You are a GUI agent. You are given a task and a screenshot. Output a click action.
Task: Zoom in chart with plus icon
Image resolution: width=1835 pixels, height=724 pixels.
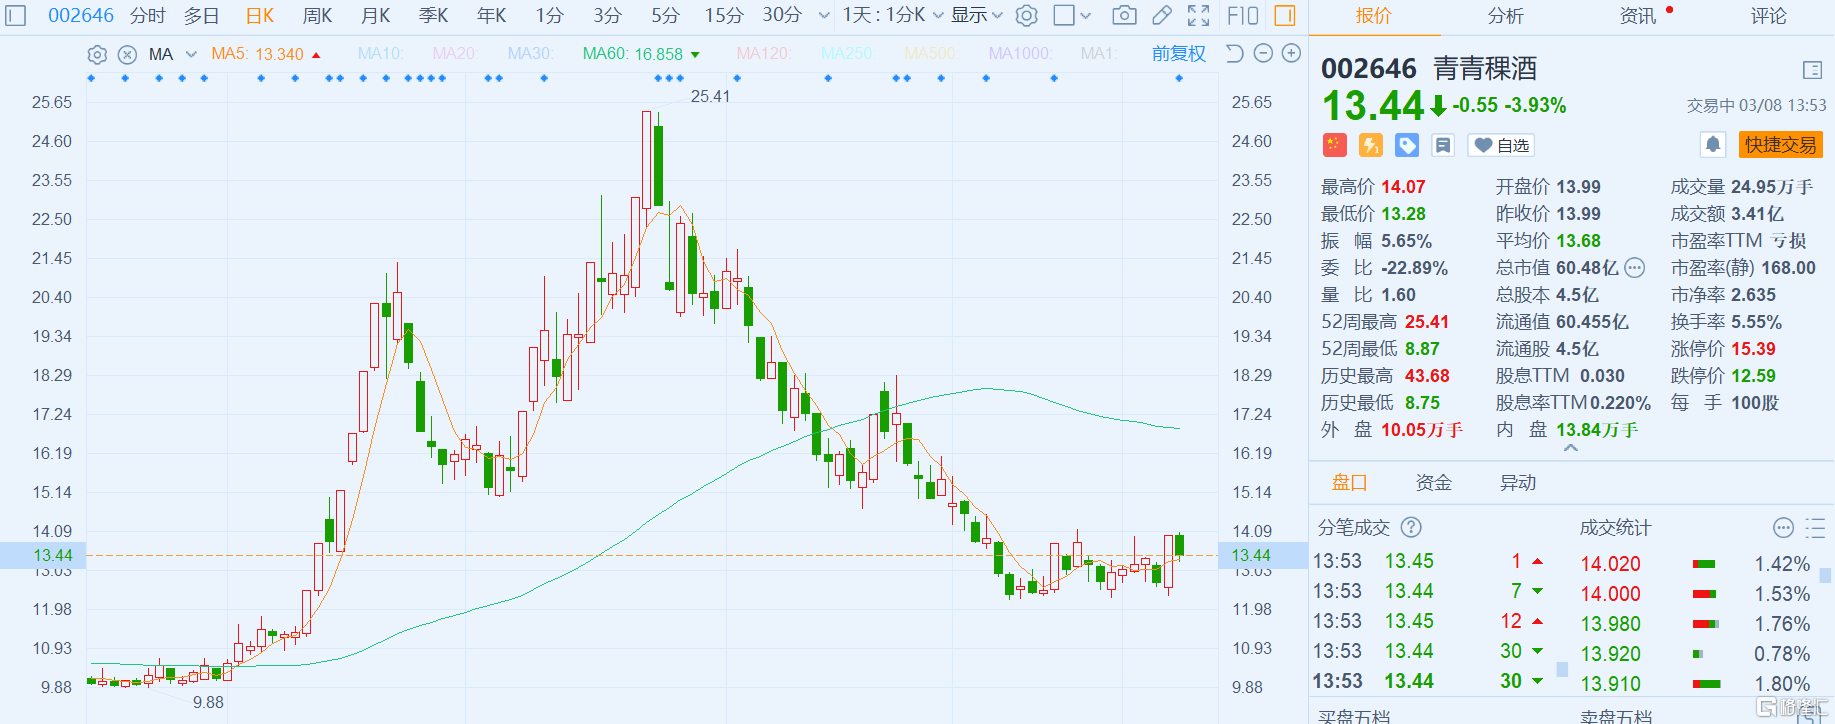pos(1292,53)
